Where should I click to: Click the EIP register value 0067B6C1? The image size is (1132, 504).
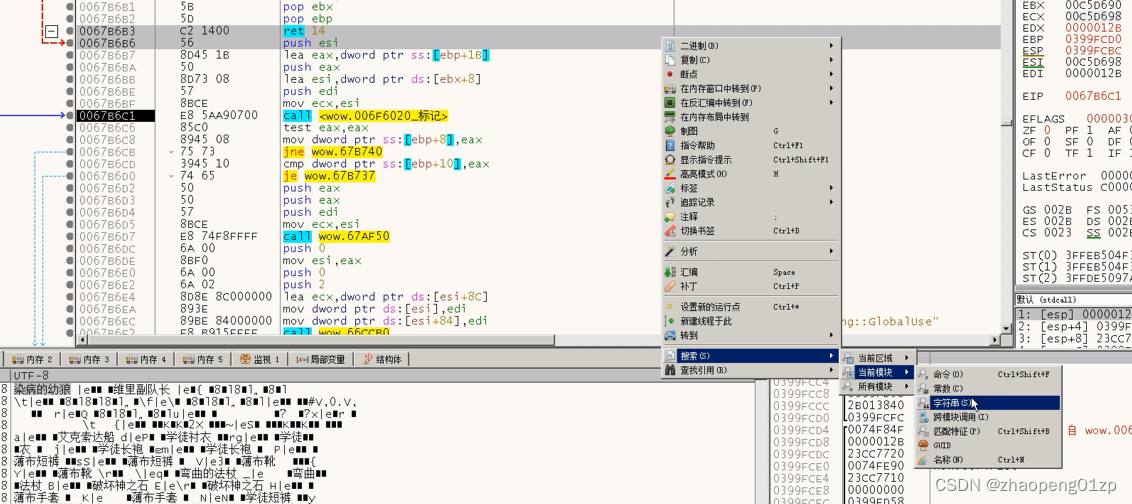click(x=1091, y=95)
